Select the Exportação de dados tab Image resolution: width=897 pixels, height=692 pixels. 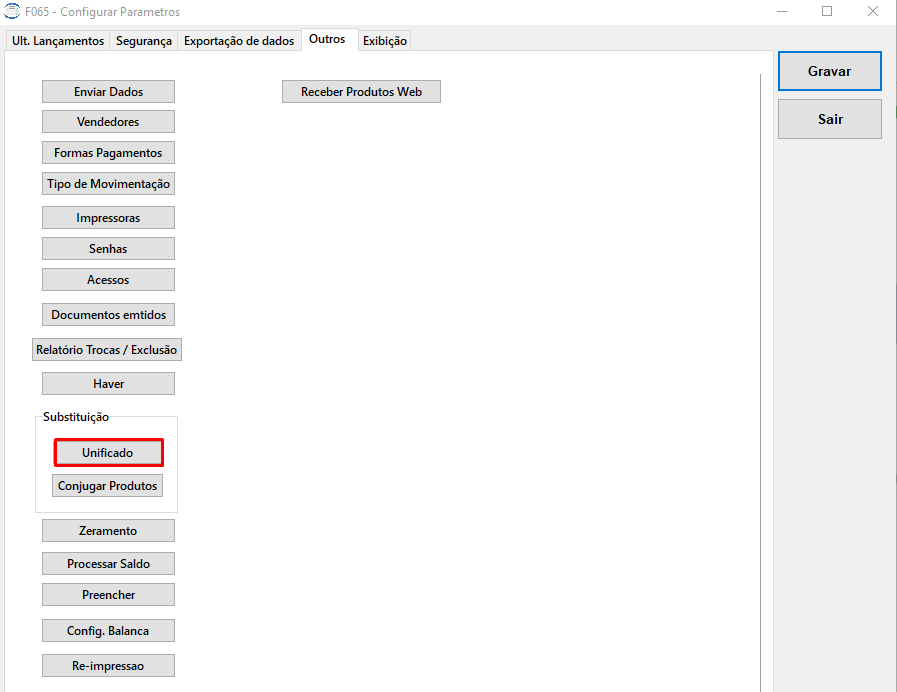pyautogui.click(x=239, y=41)
